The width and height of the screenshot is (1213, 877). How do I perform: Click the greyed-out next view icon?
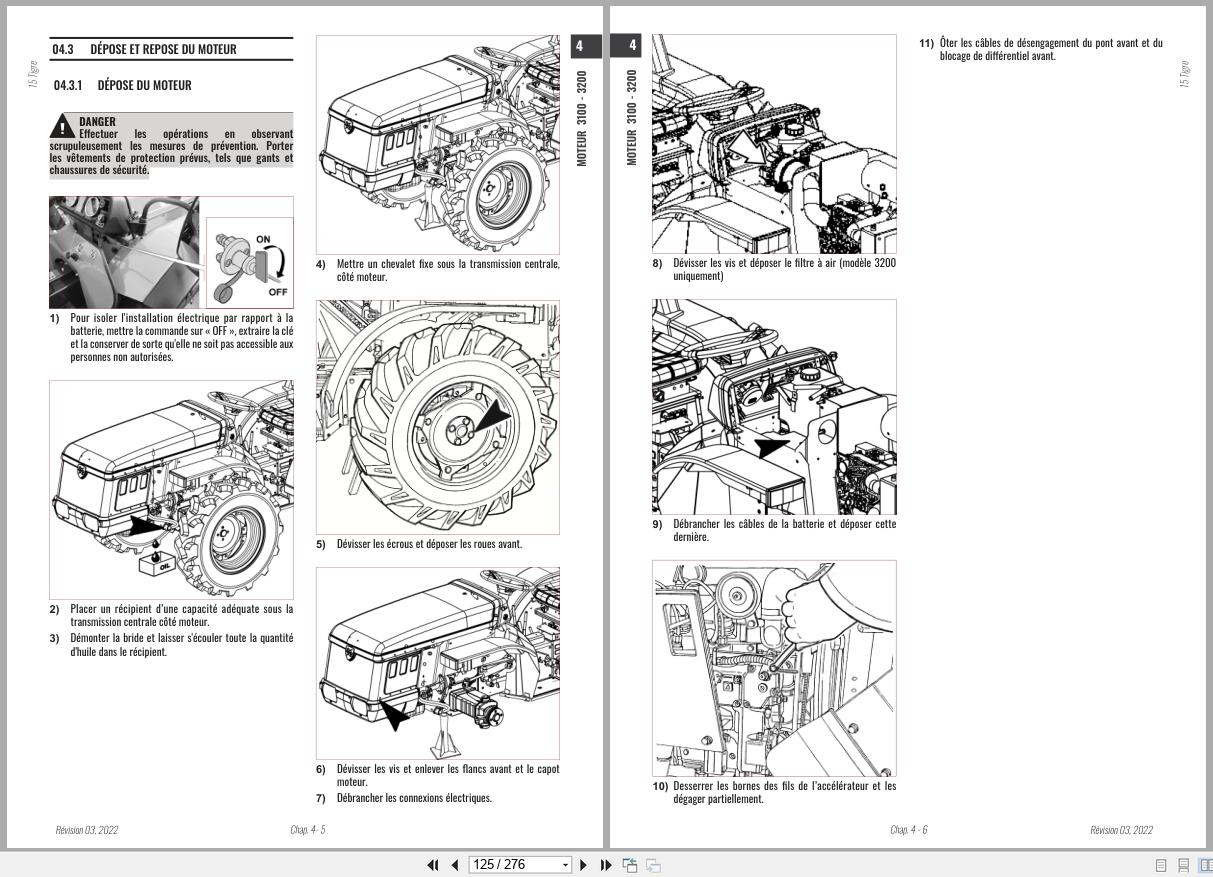coord(653,865)
